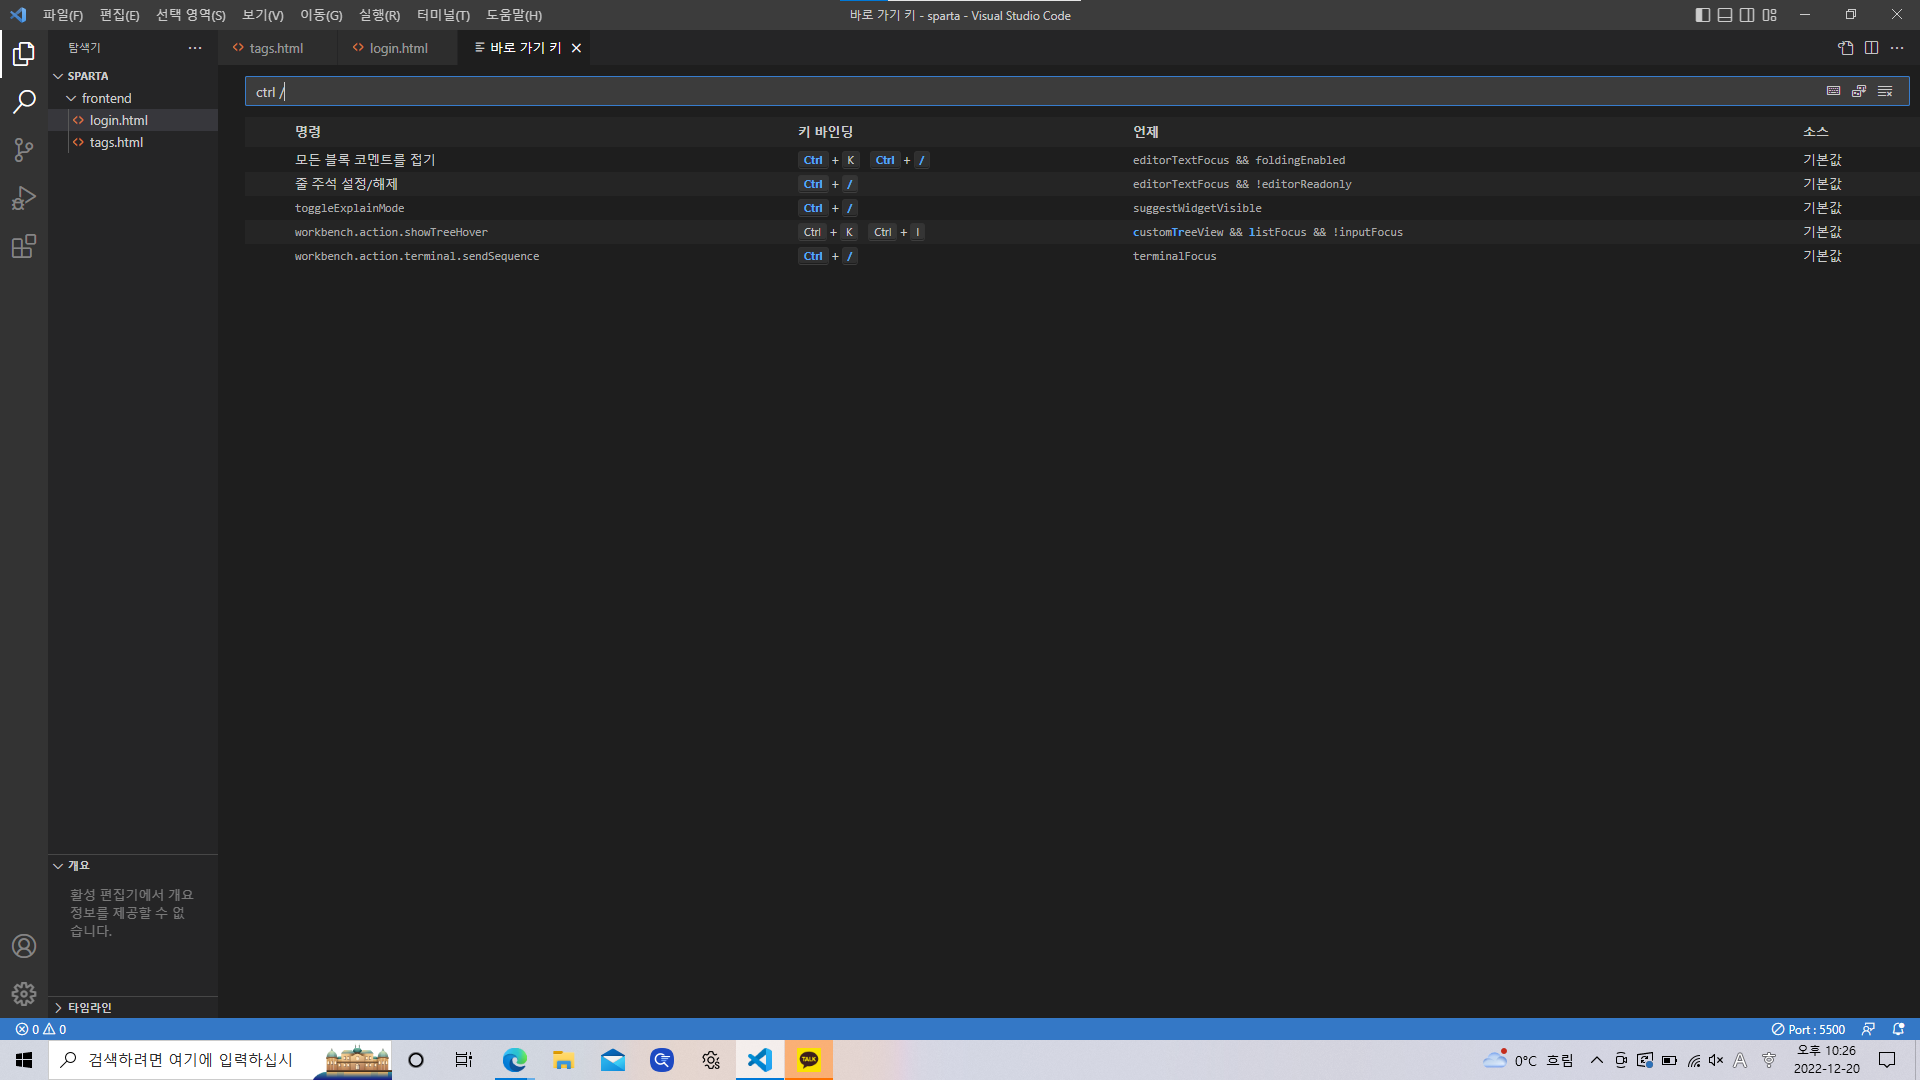Open the 편집(E) menu

(x=119, y=15)
